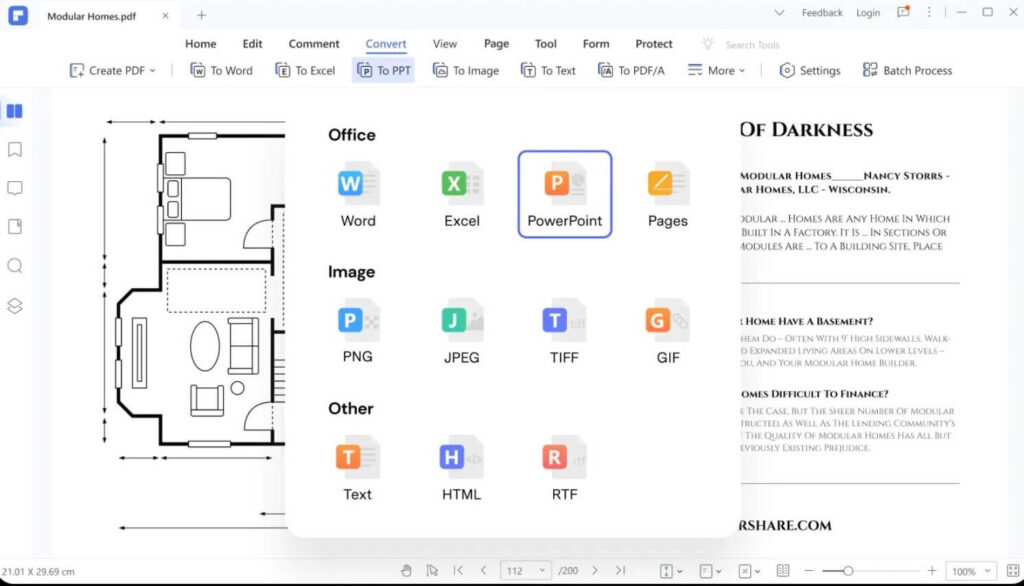The image size is (1024, 586).
Task: Switch to the Edit tab
Action: pos(252,44)
